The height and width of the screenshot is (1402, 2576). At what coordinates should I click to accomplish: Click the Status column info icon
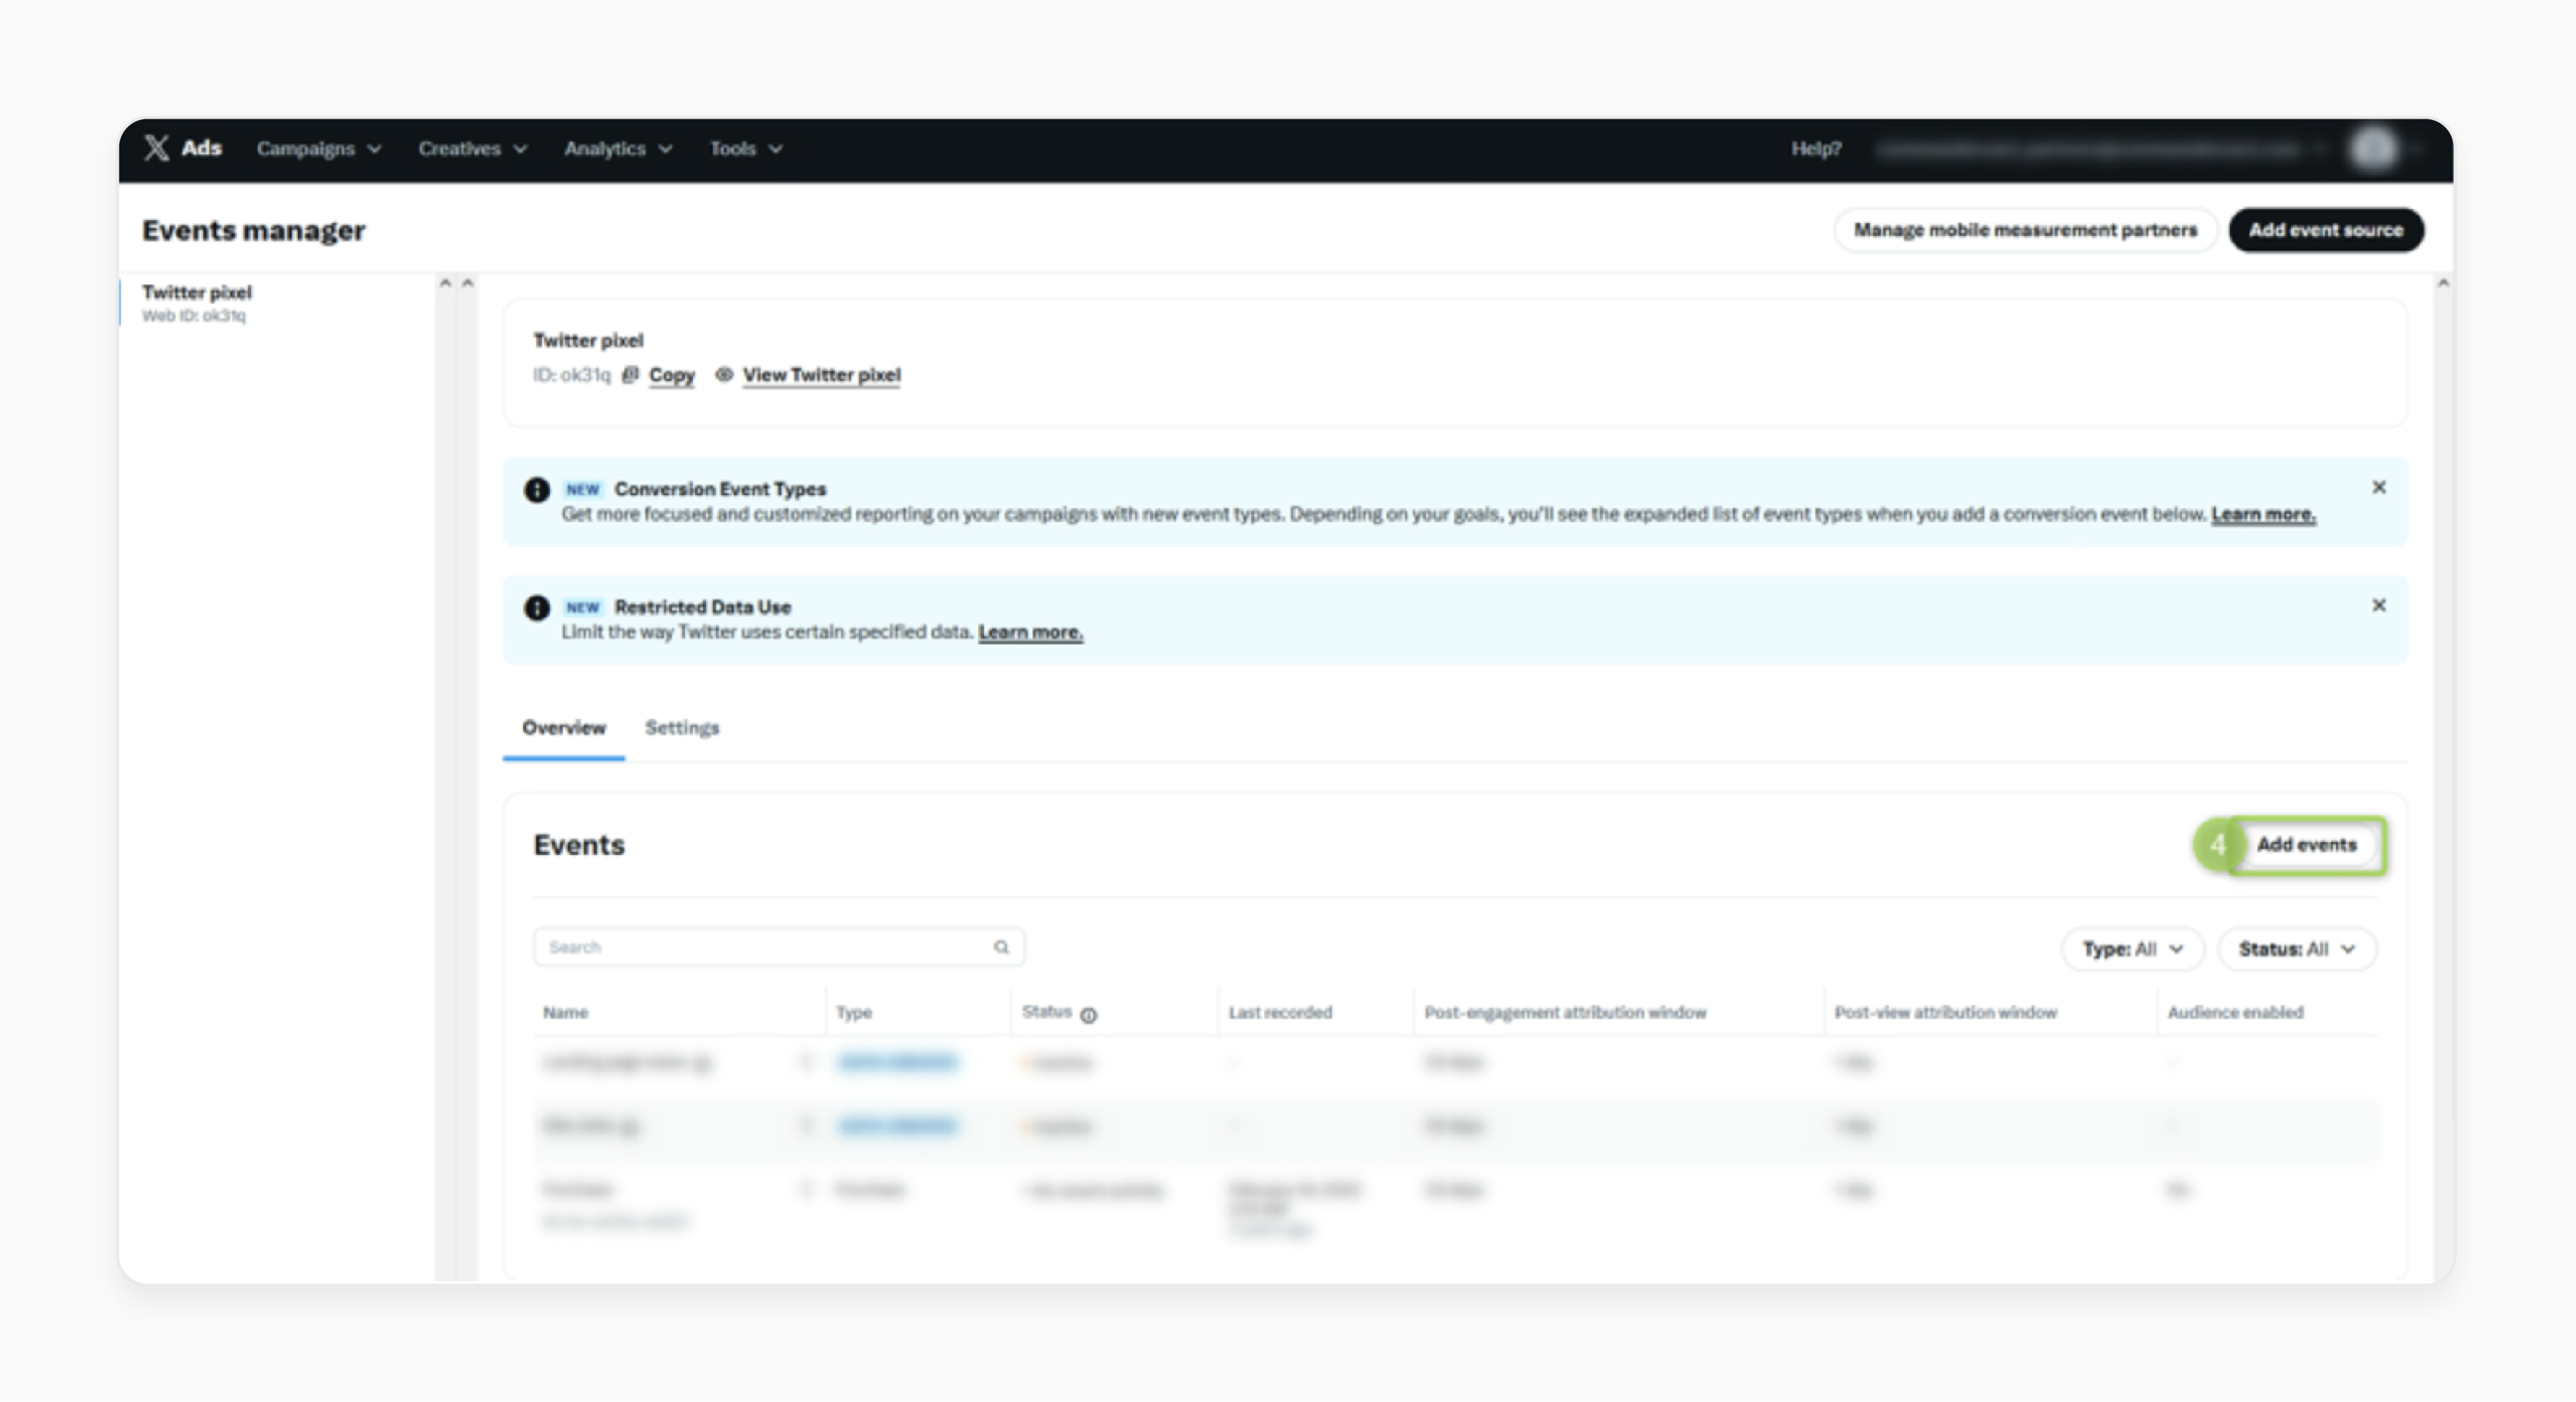pyautogui.click(x=1089, y=1015)
